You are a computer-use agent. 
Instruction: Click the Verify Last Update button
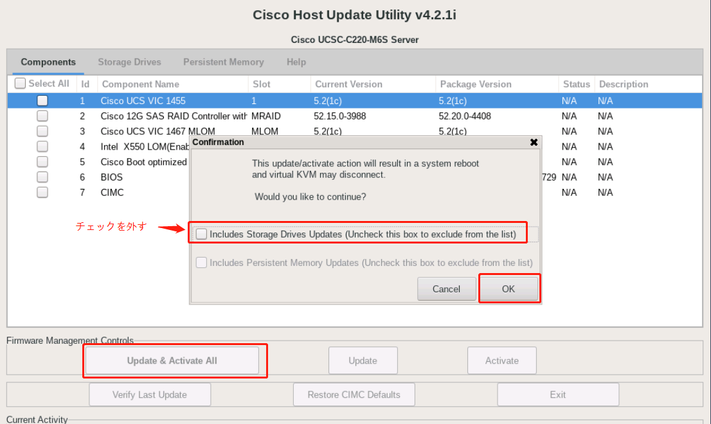tap(150, 395)
